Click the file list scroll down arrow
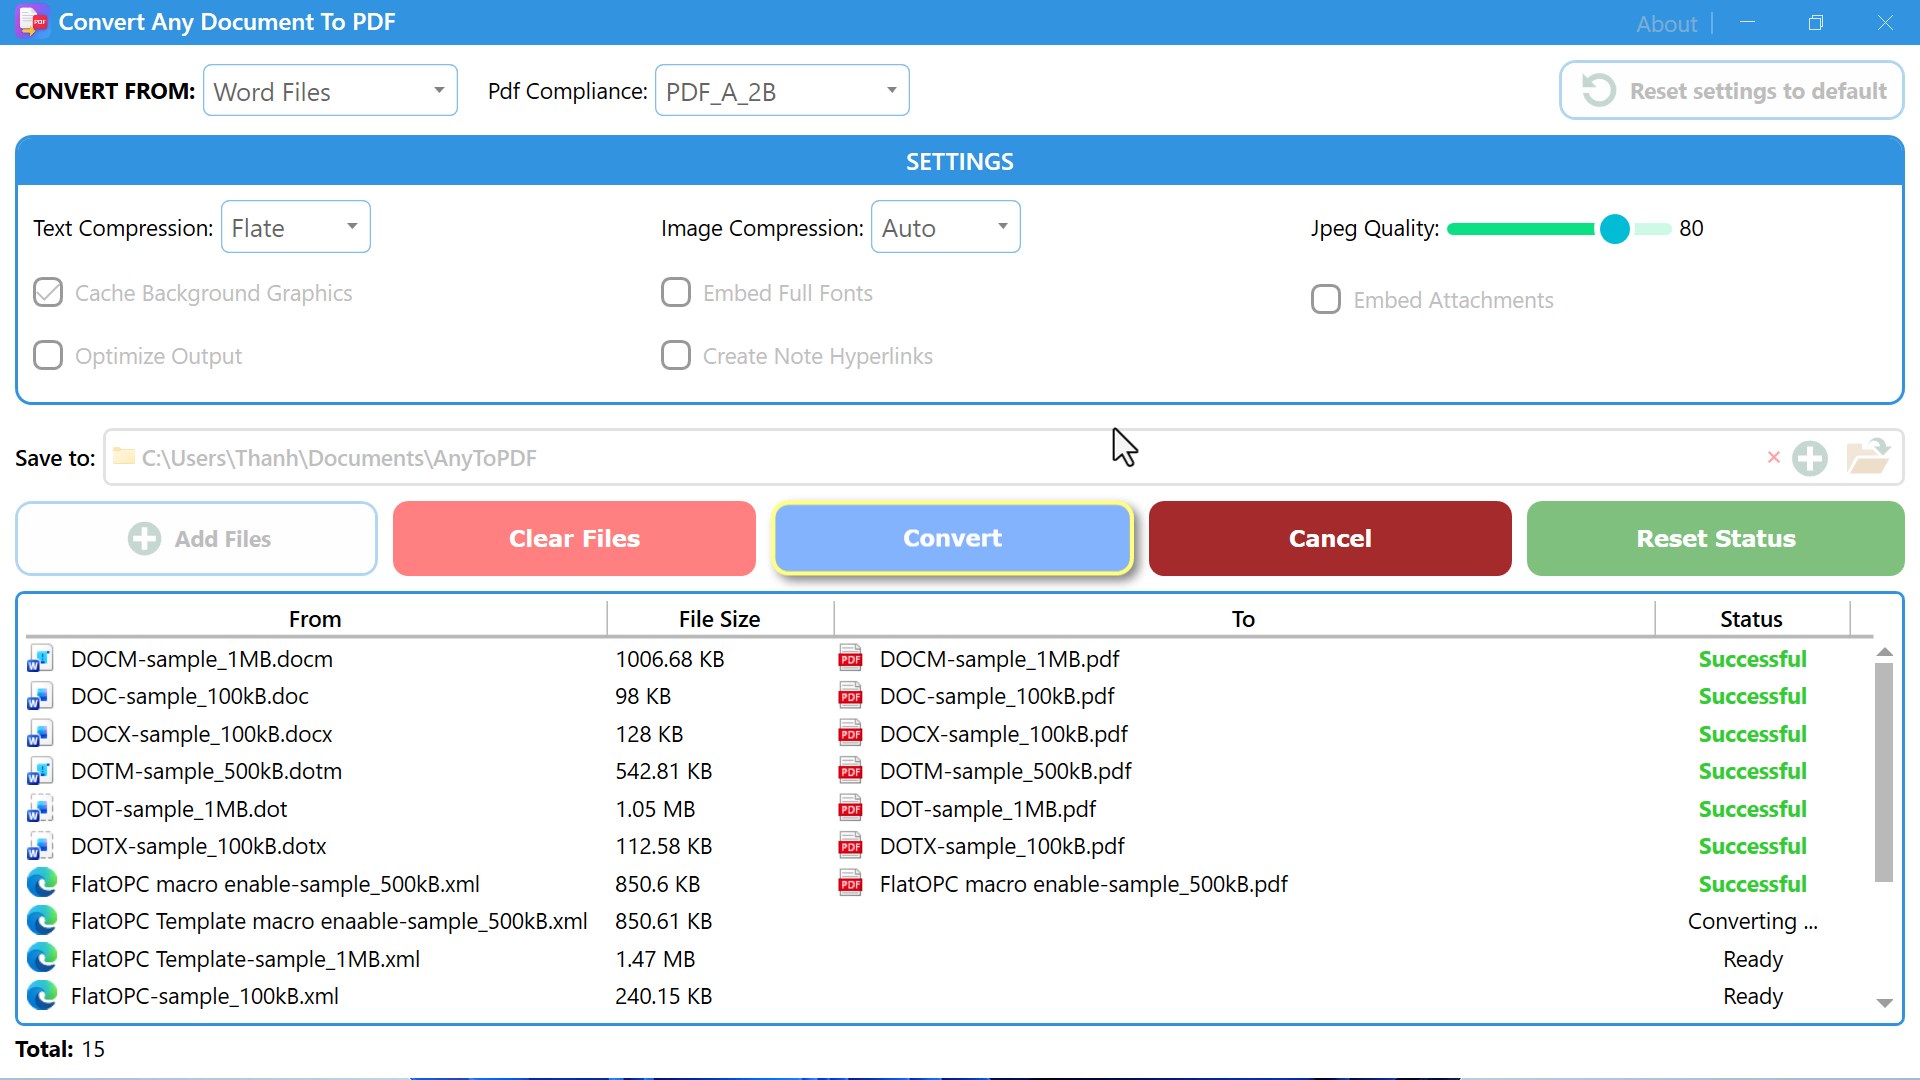Image resolution: width=1920 pixels, height=1080 pixels. click(x=1884, y=1002)
